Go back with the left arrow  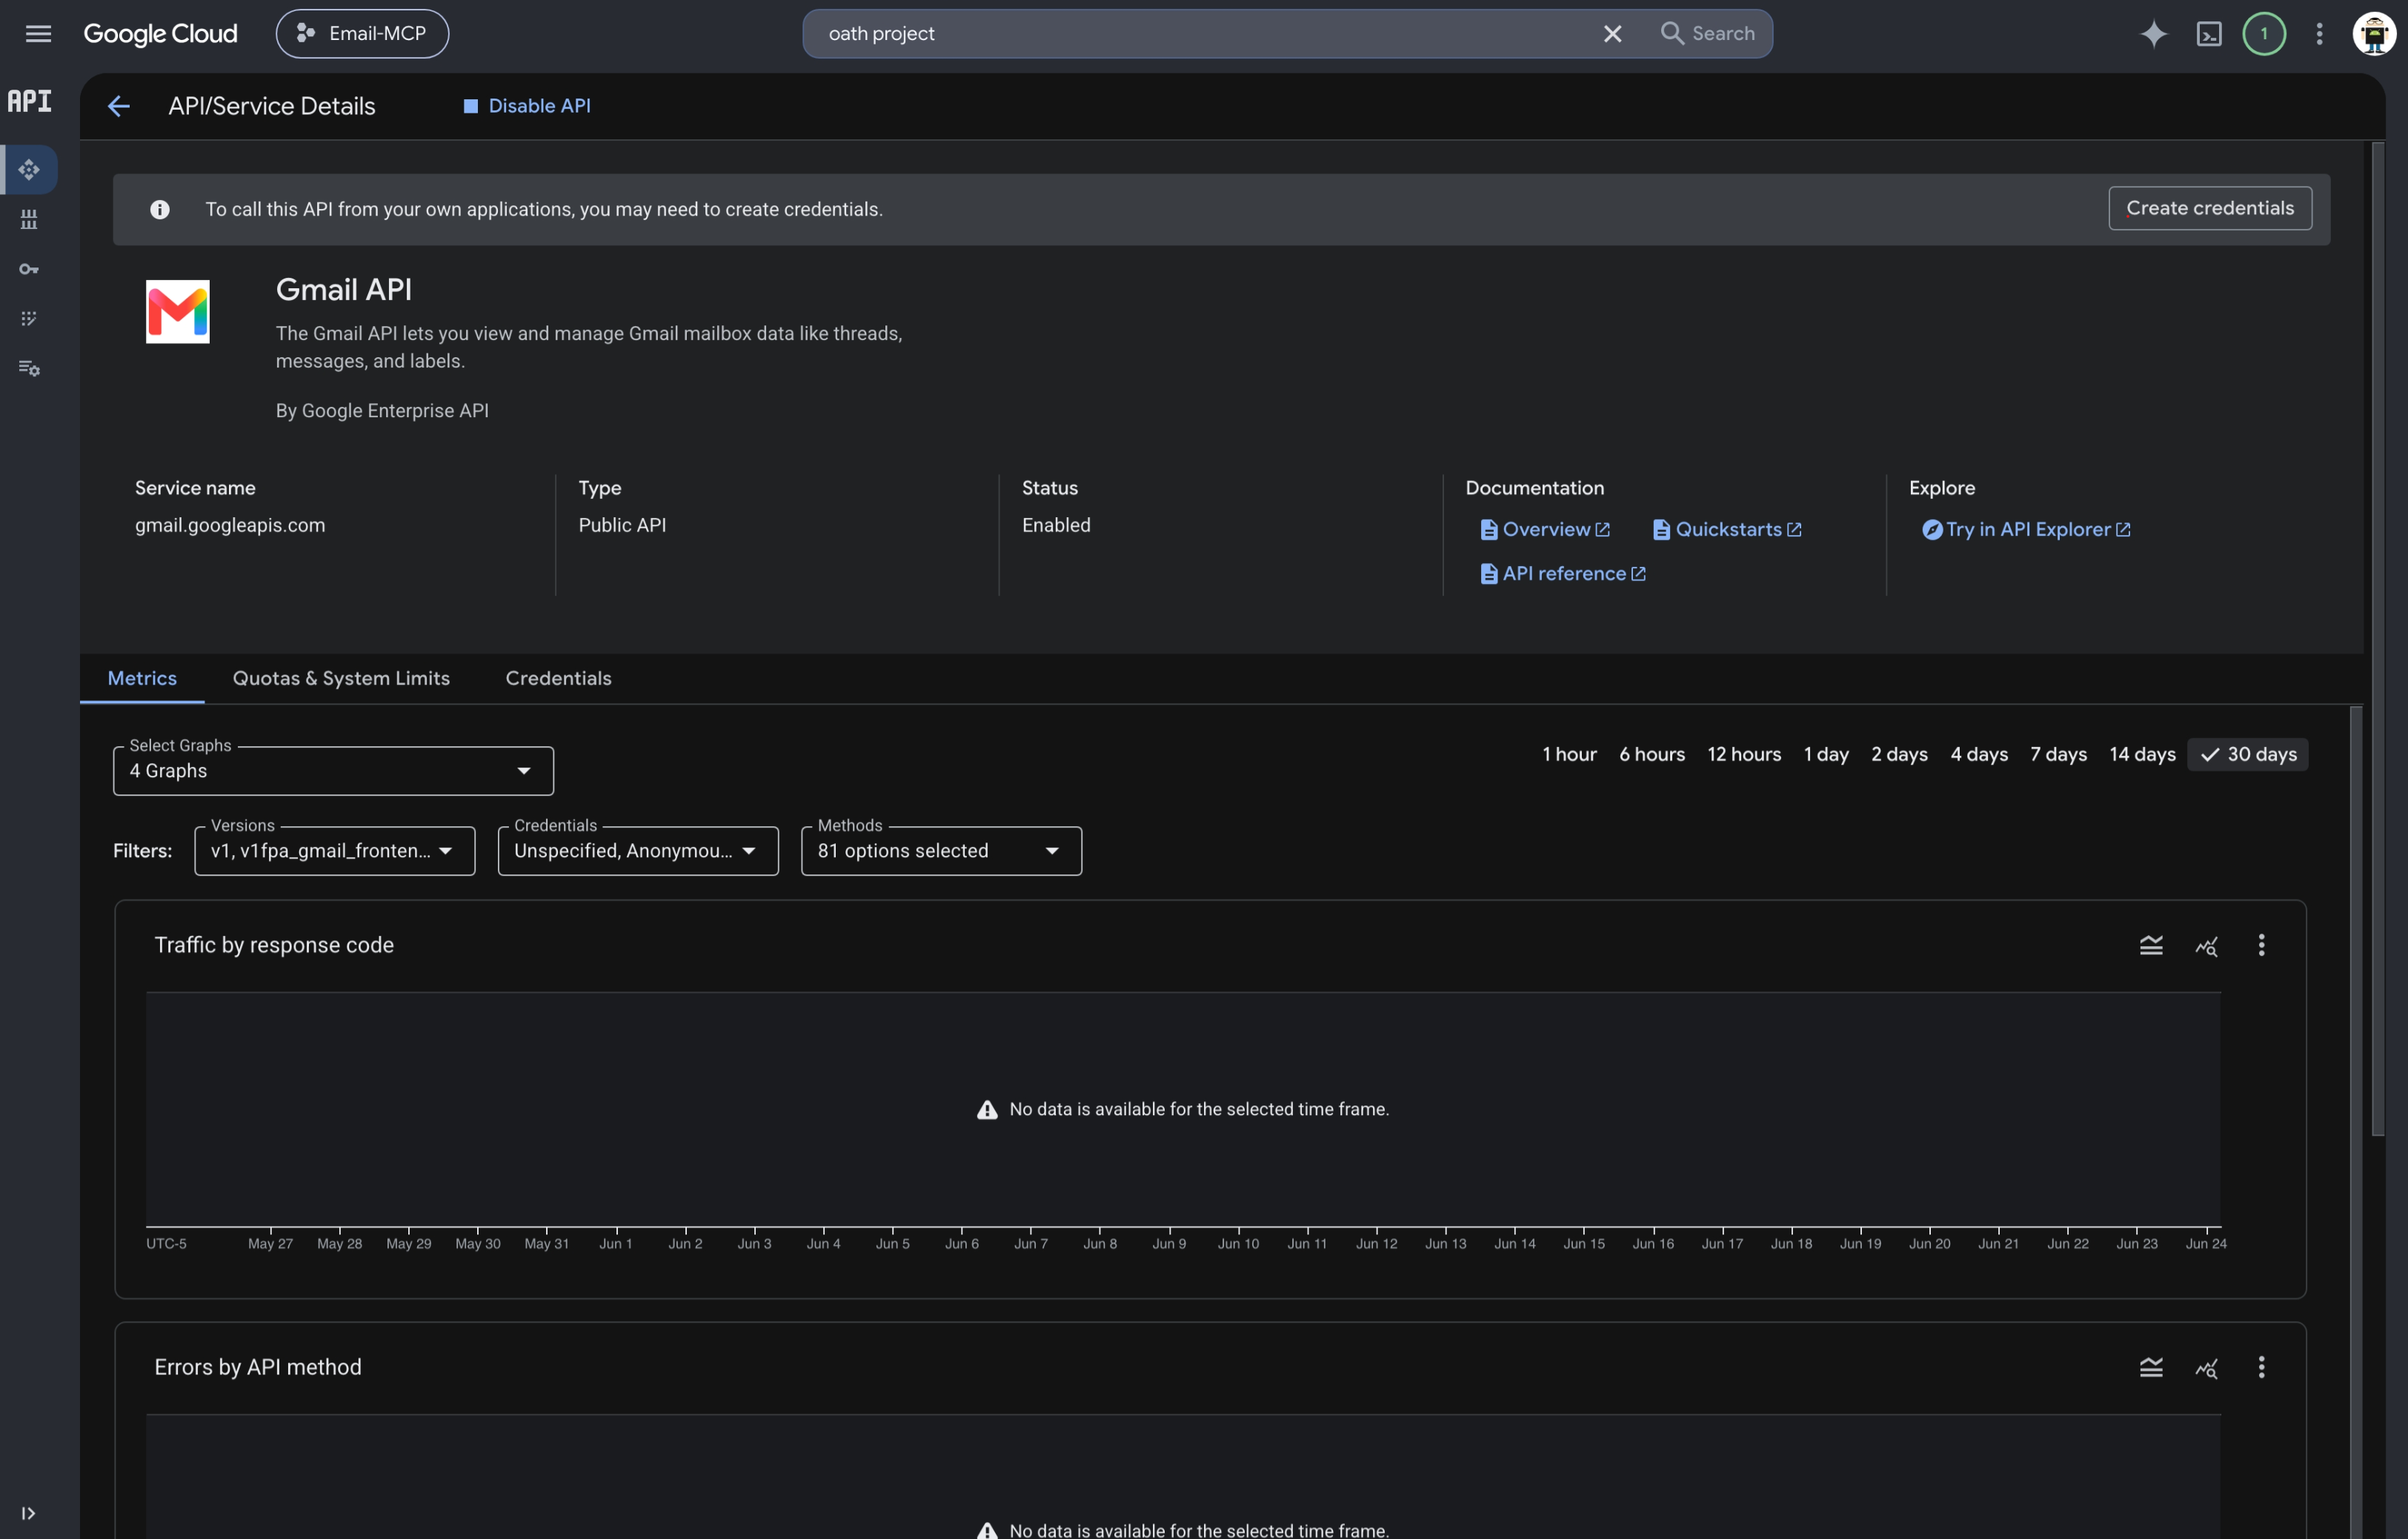(119, 106)
